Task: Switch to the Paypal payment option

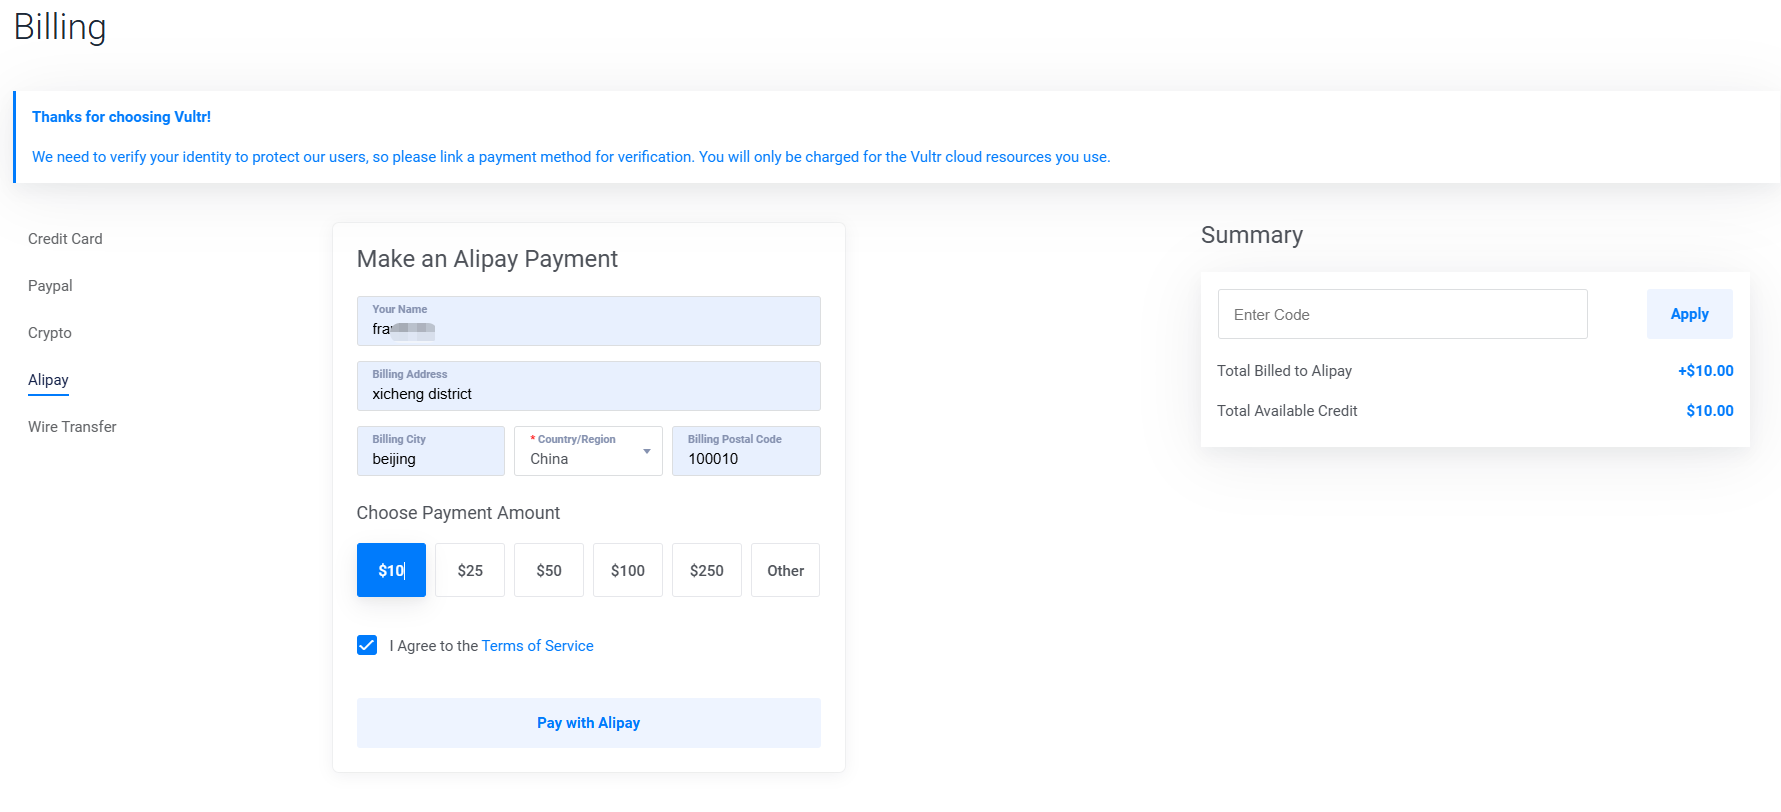Action: click(50, 286)
